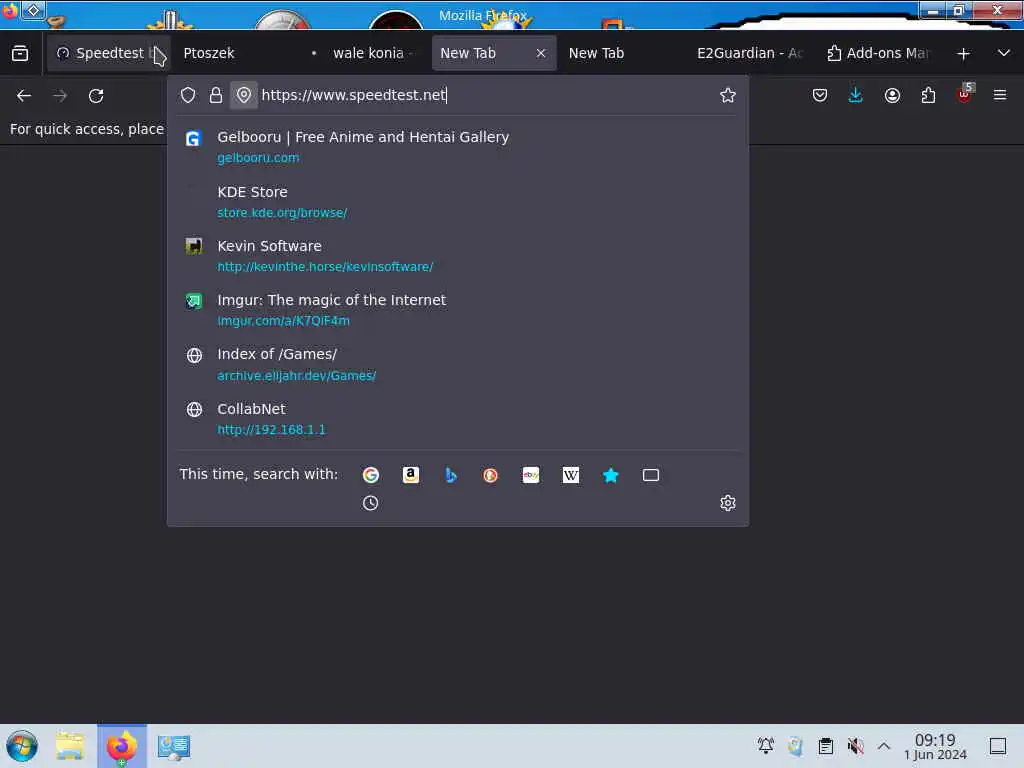Open the Downloads panel
This screenshot has width=1024, height=768.
tap(856, 95)
